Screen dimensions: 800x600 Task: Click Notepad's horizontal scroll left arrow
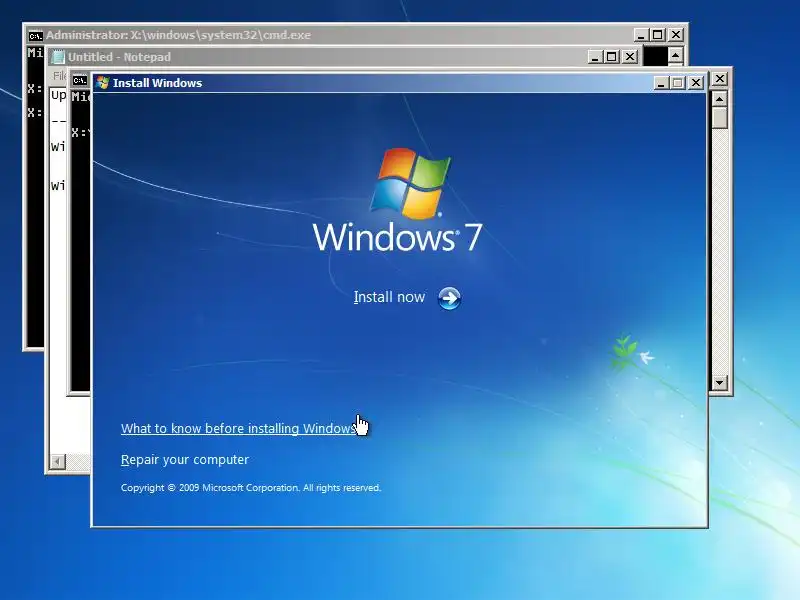tap(58, 462)
